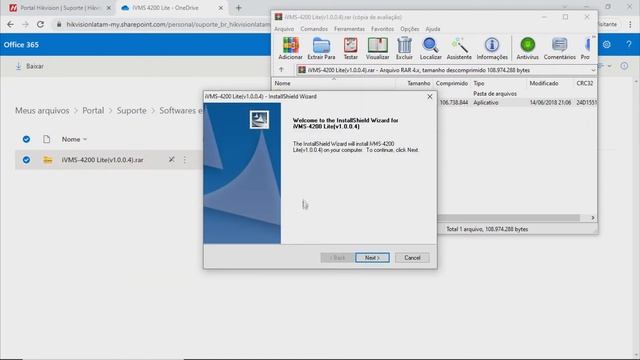This screenshot has height=360, width=640.
Task: Click browser back arrow
Action: pyautogui.click(x=11, y=24)
